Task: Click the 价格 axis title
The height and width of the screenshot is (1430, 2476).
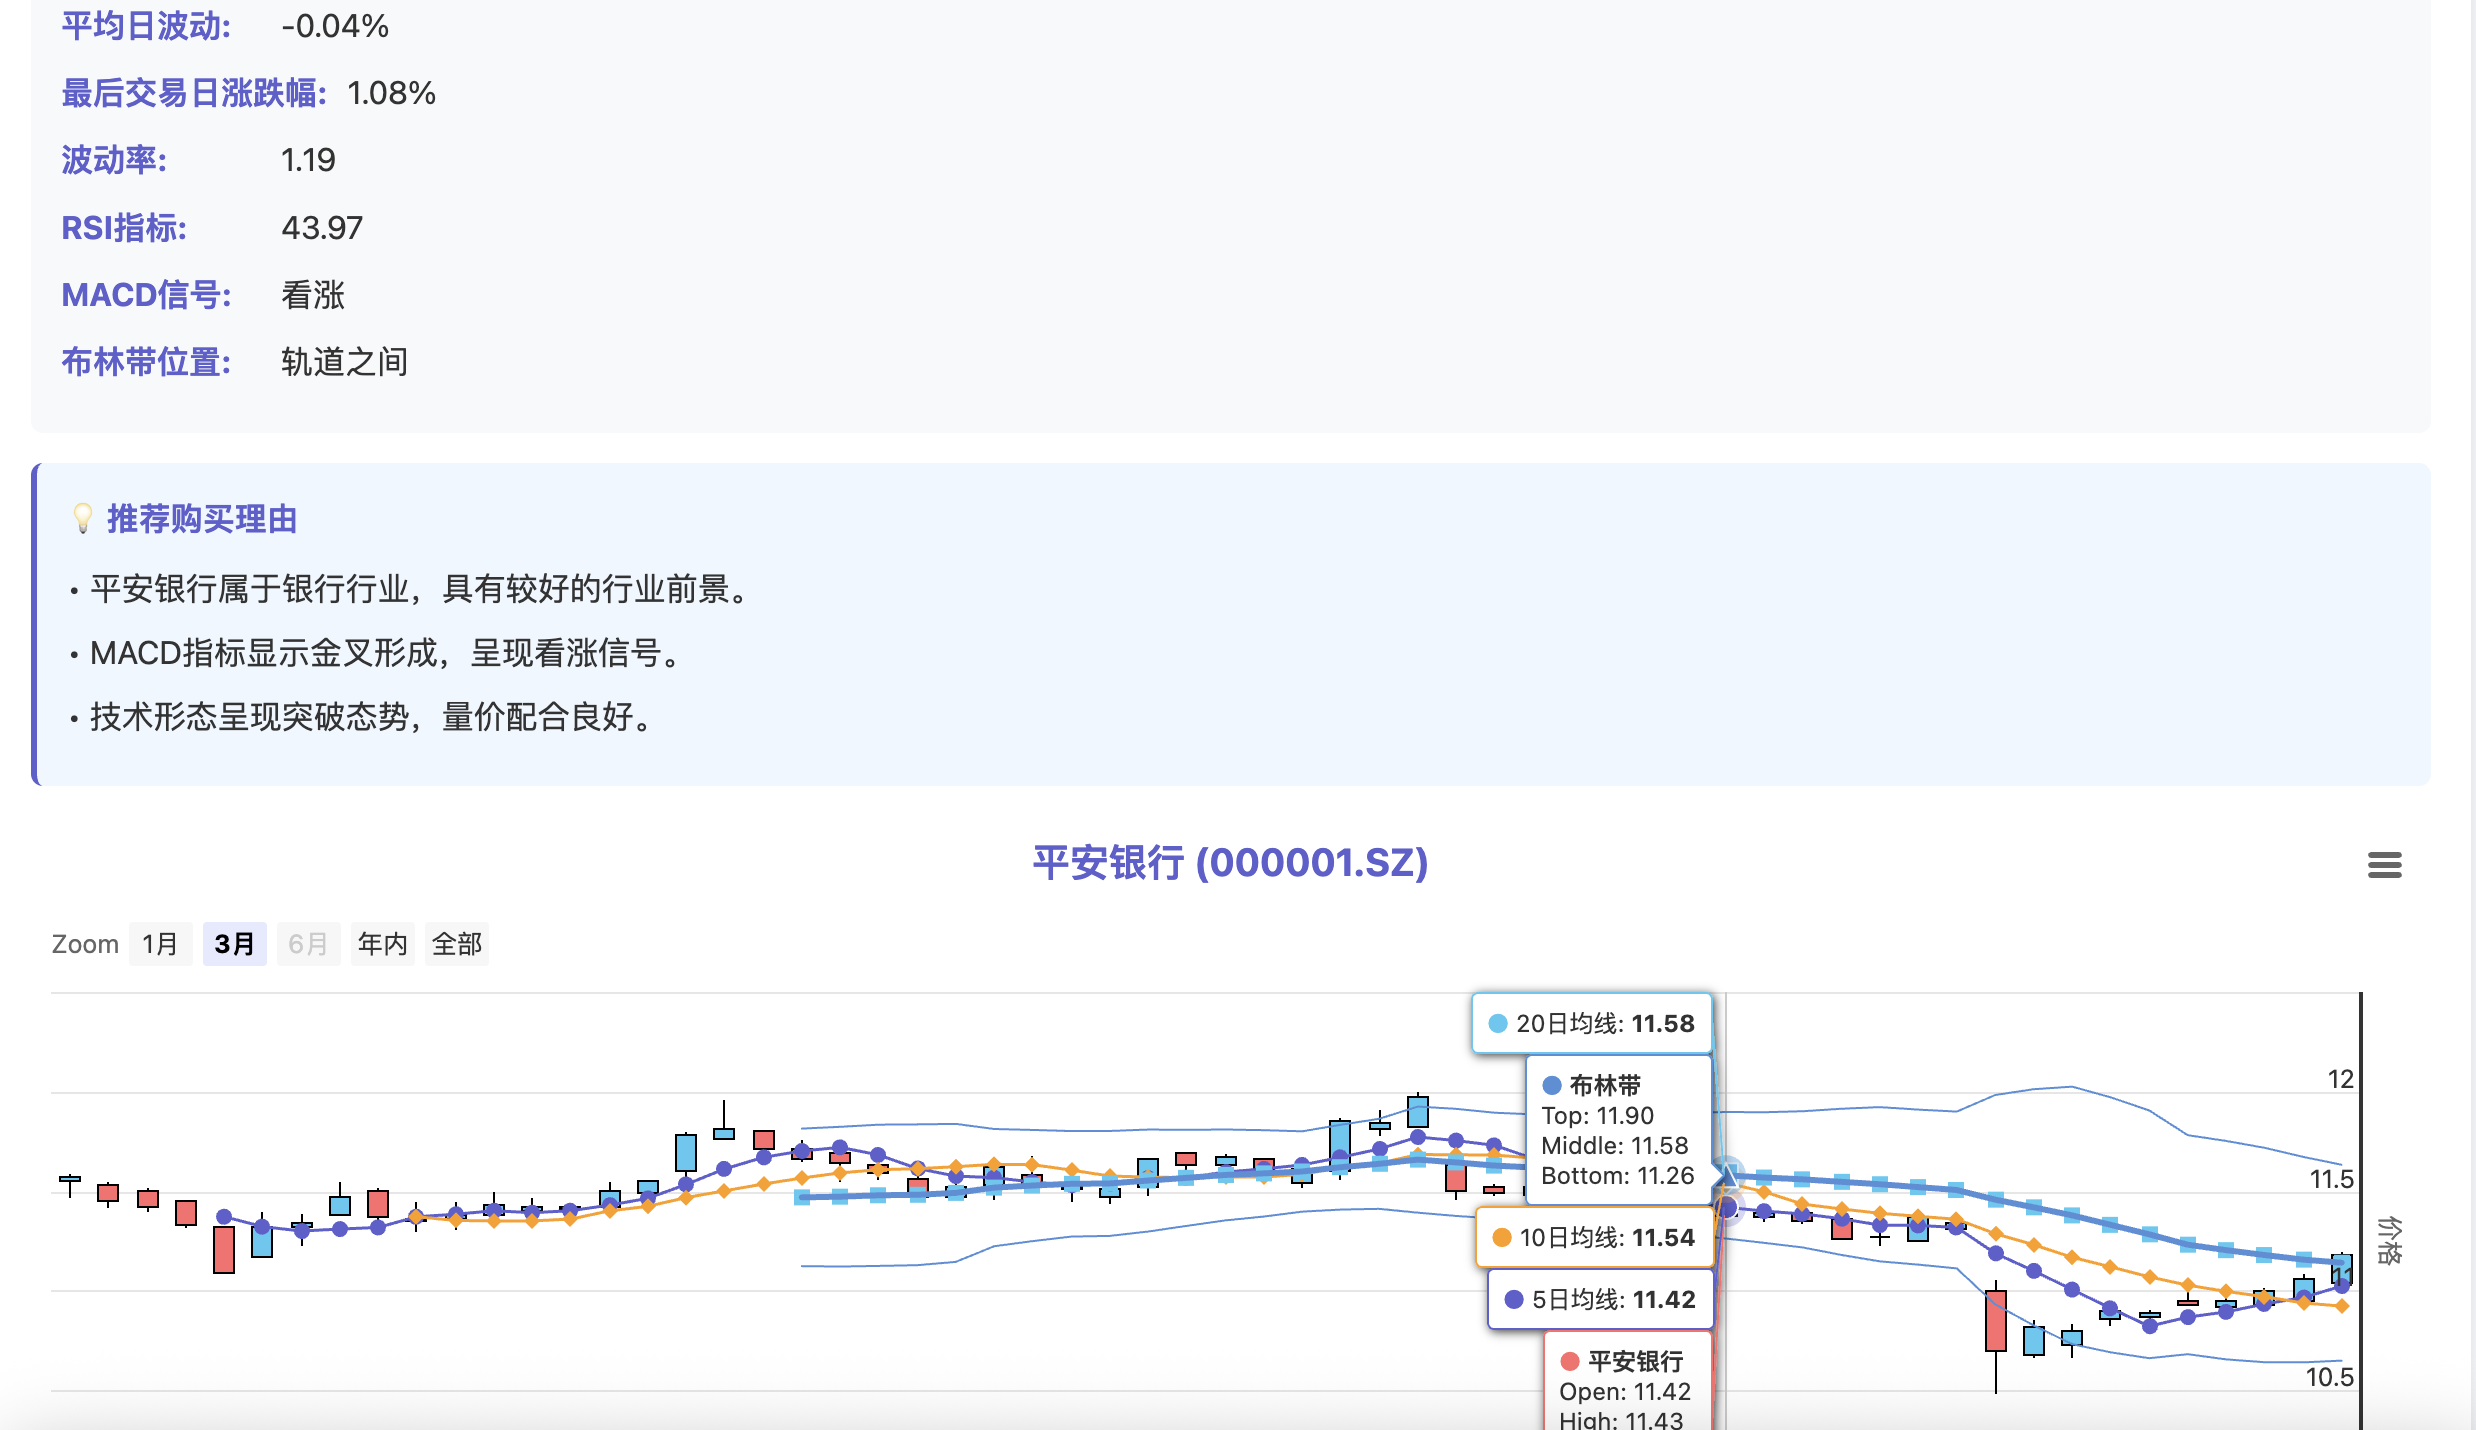Action: (x=2389, y=1241)
